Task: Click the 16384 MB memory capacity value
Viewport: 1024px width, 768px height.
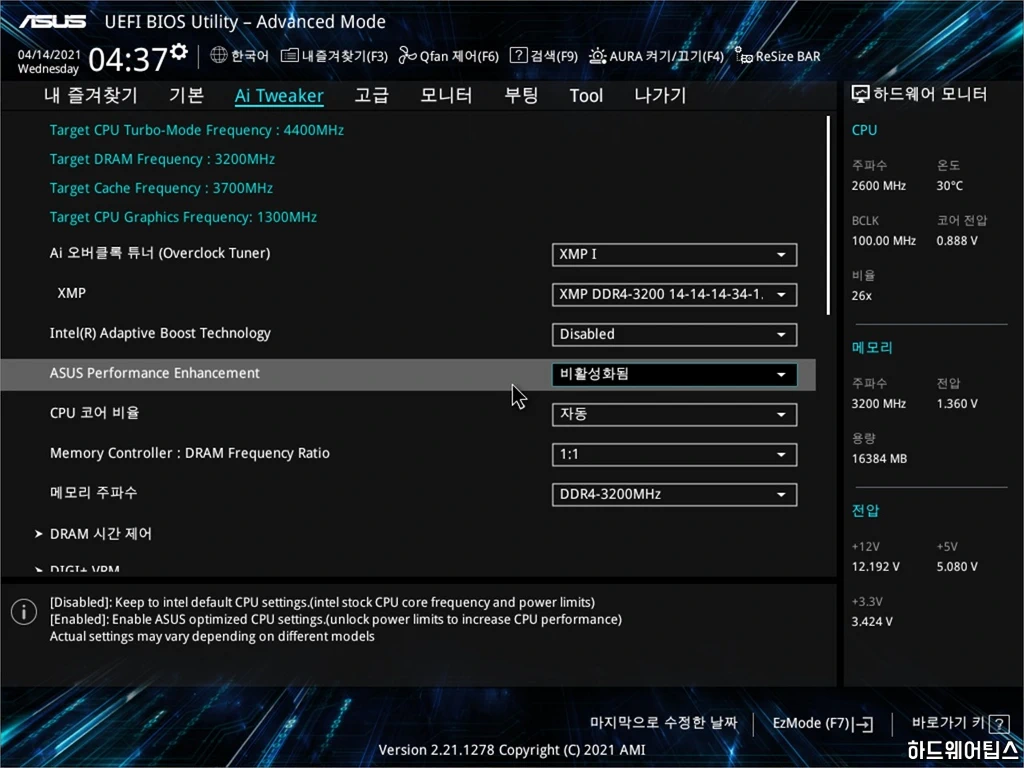Action: point(879,459)
